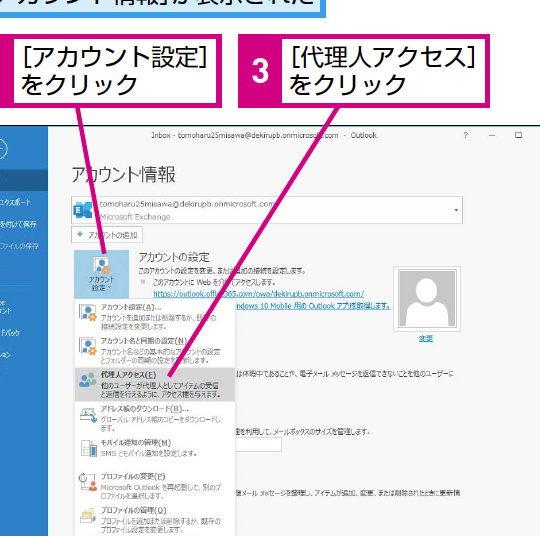Expand the account selection dropdown arrow
The width and height of the screenshot is (540, 536).
(456, 210)
